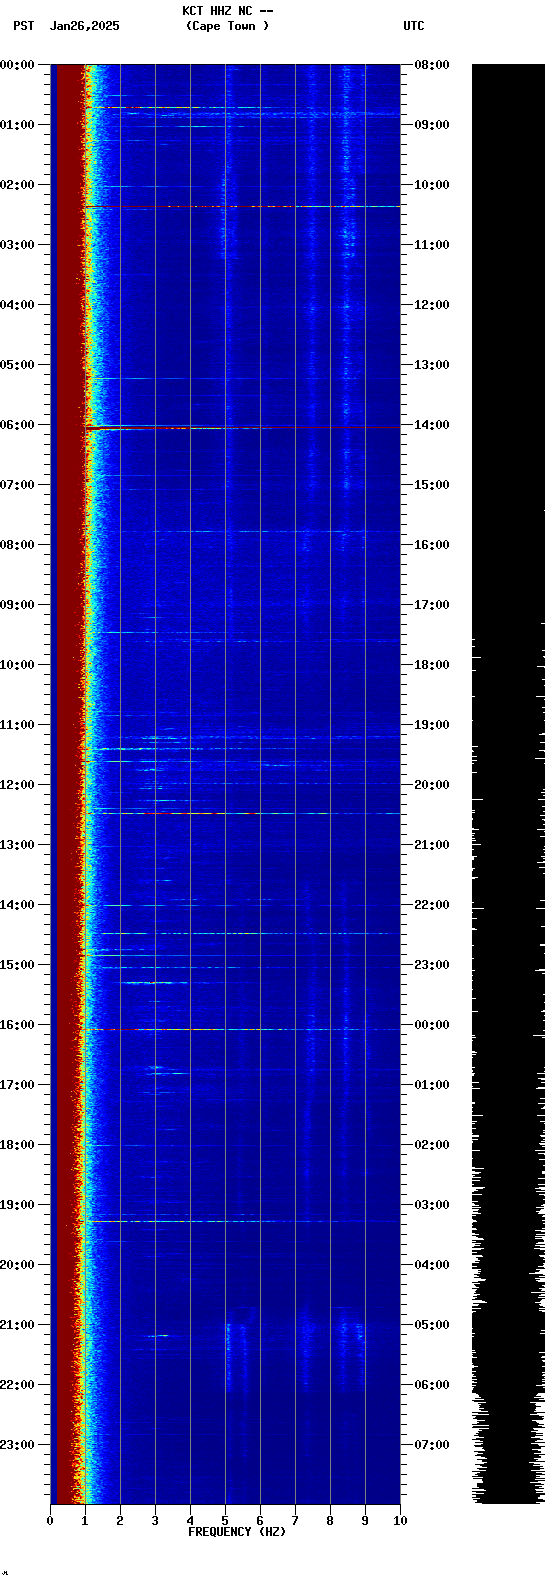Click the frequency axis label "0"
552x1584 pixels.
pyautogui.click(x=50, y=1521)
